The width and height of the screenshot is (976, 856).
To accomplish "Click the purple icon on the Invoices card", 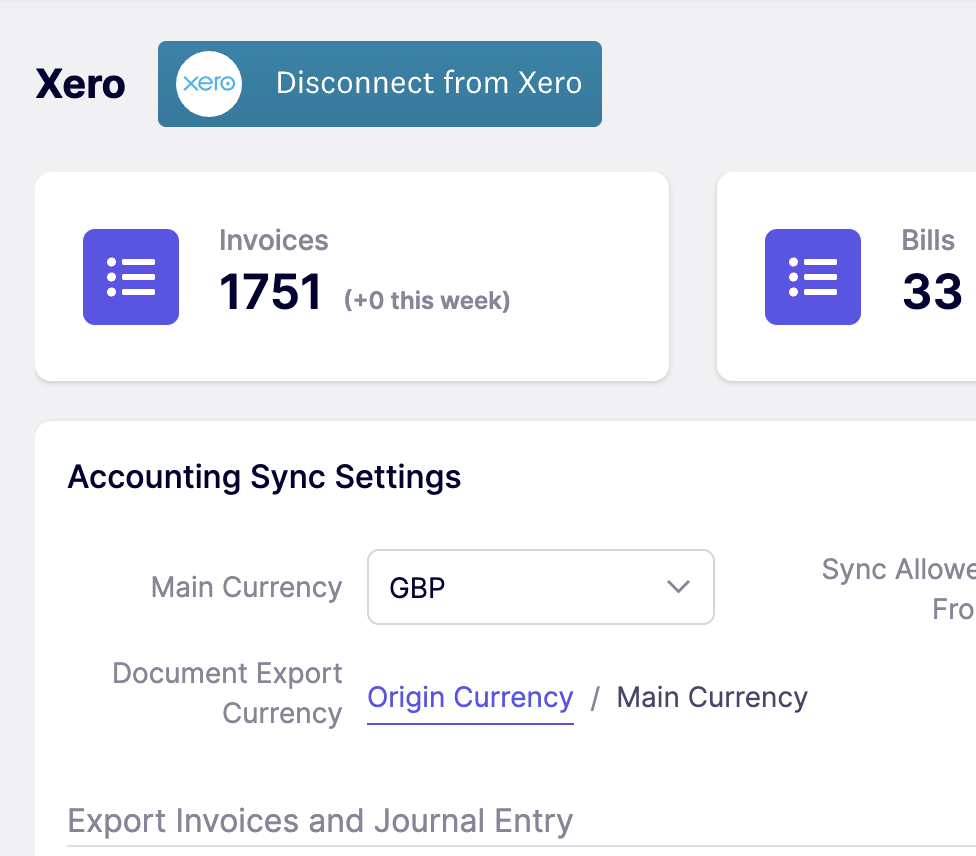I will pyautogui.click(x=131, y=277).
